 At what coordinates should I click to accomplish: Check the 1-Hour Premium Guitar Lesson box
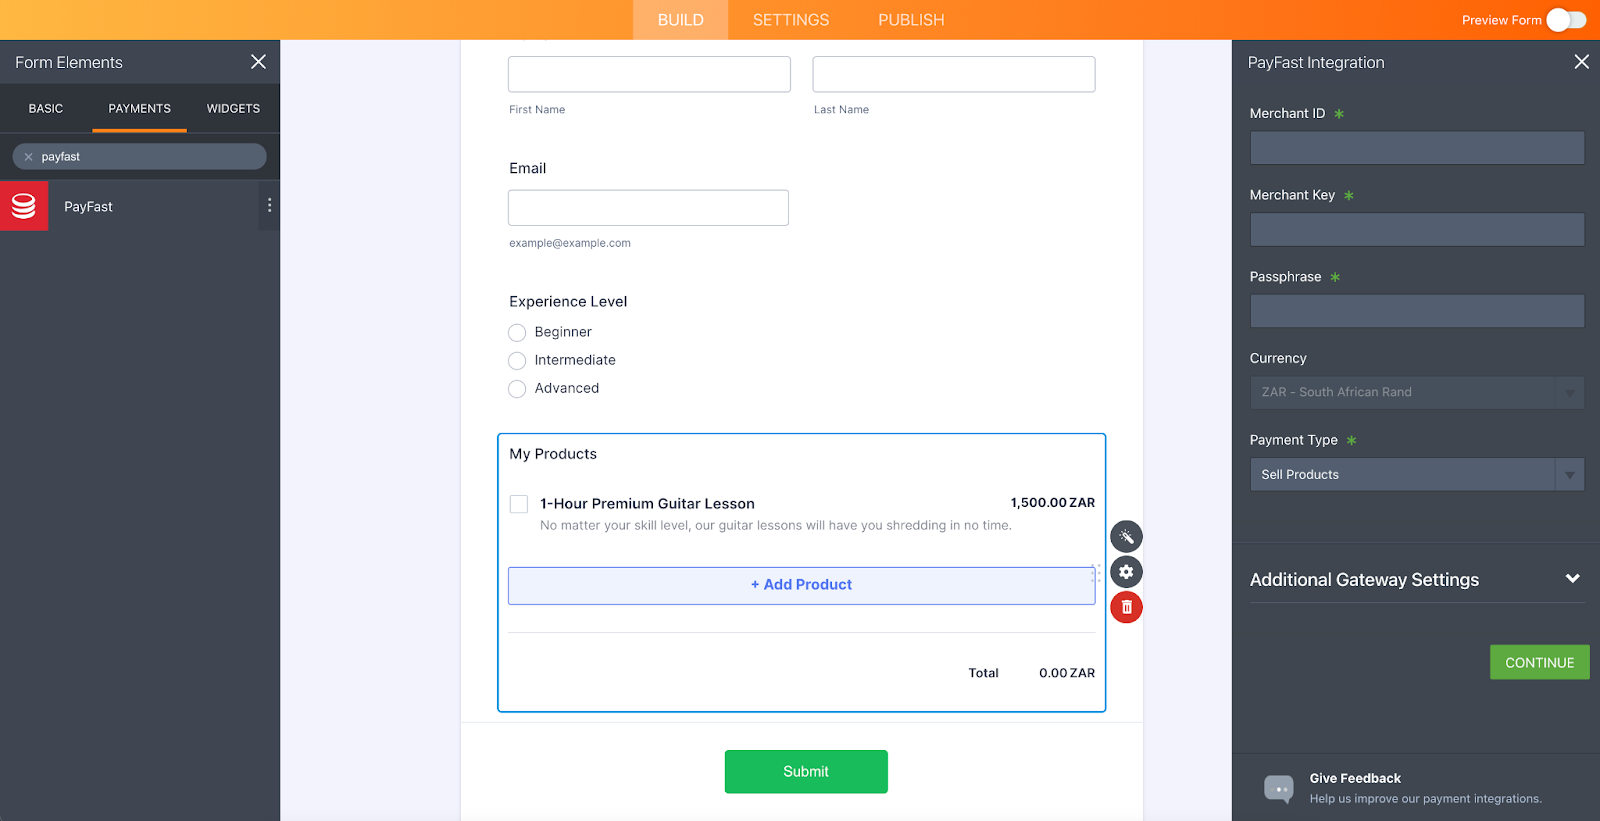click(x=519, y=504)
